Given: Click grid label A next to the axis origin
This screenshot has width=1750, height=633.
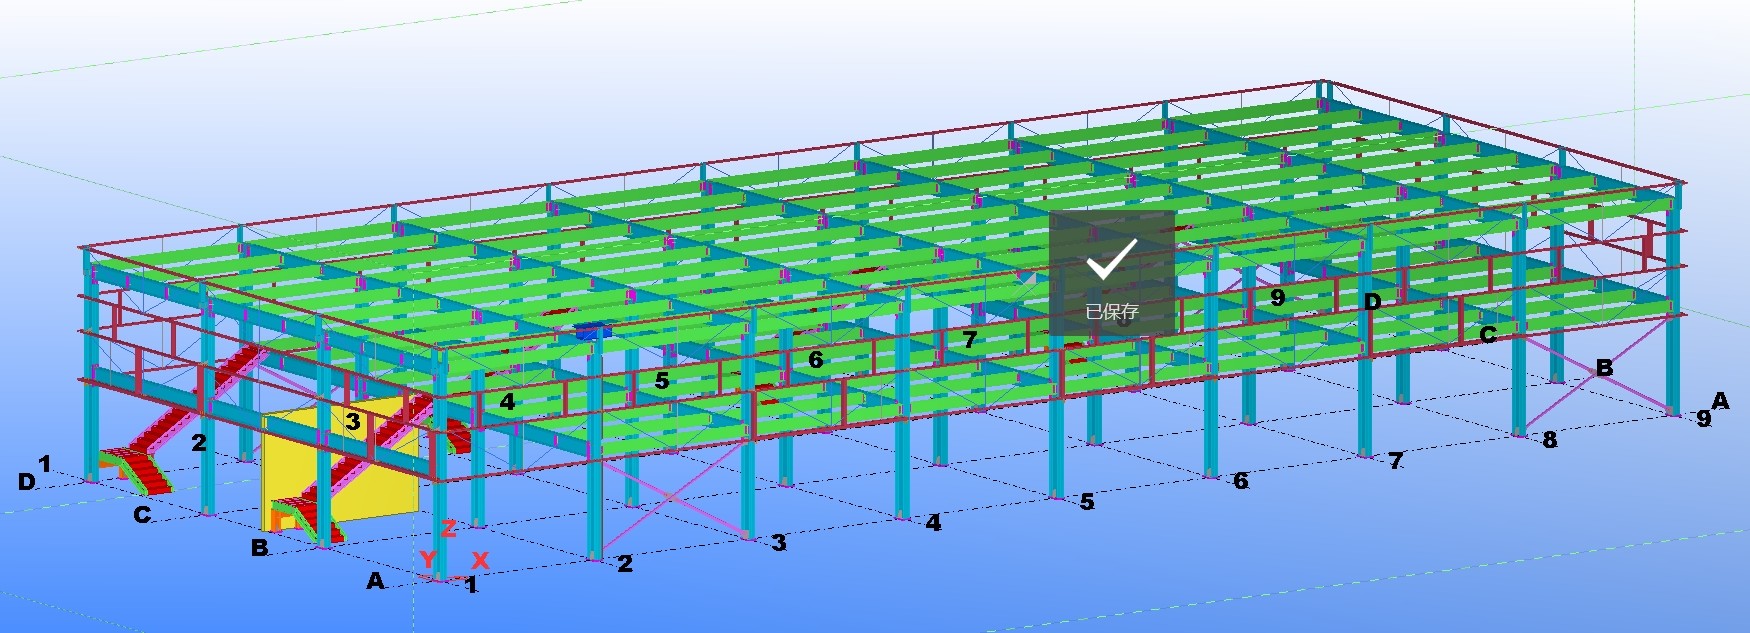Looking at the screenshot, I should [375, 581].
